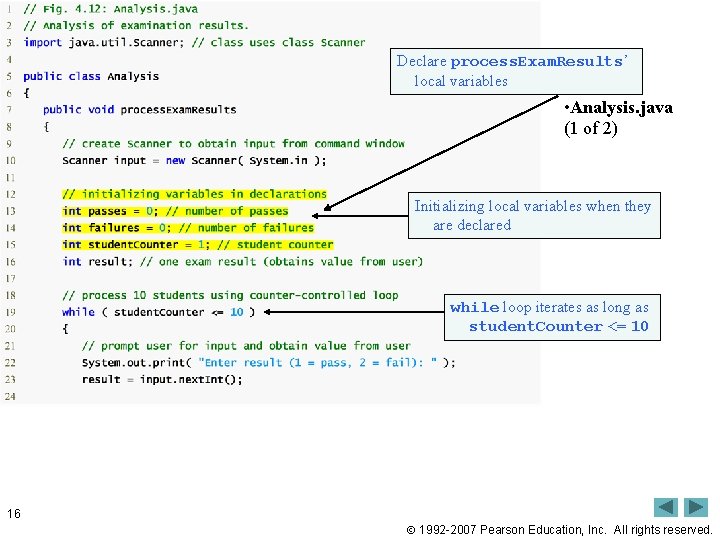Select the 'import java.util.Scanner;' code line
720x540 pixels.
tap(194, 42)
